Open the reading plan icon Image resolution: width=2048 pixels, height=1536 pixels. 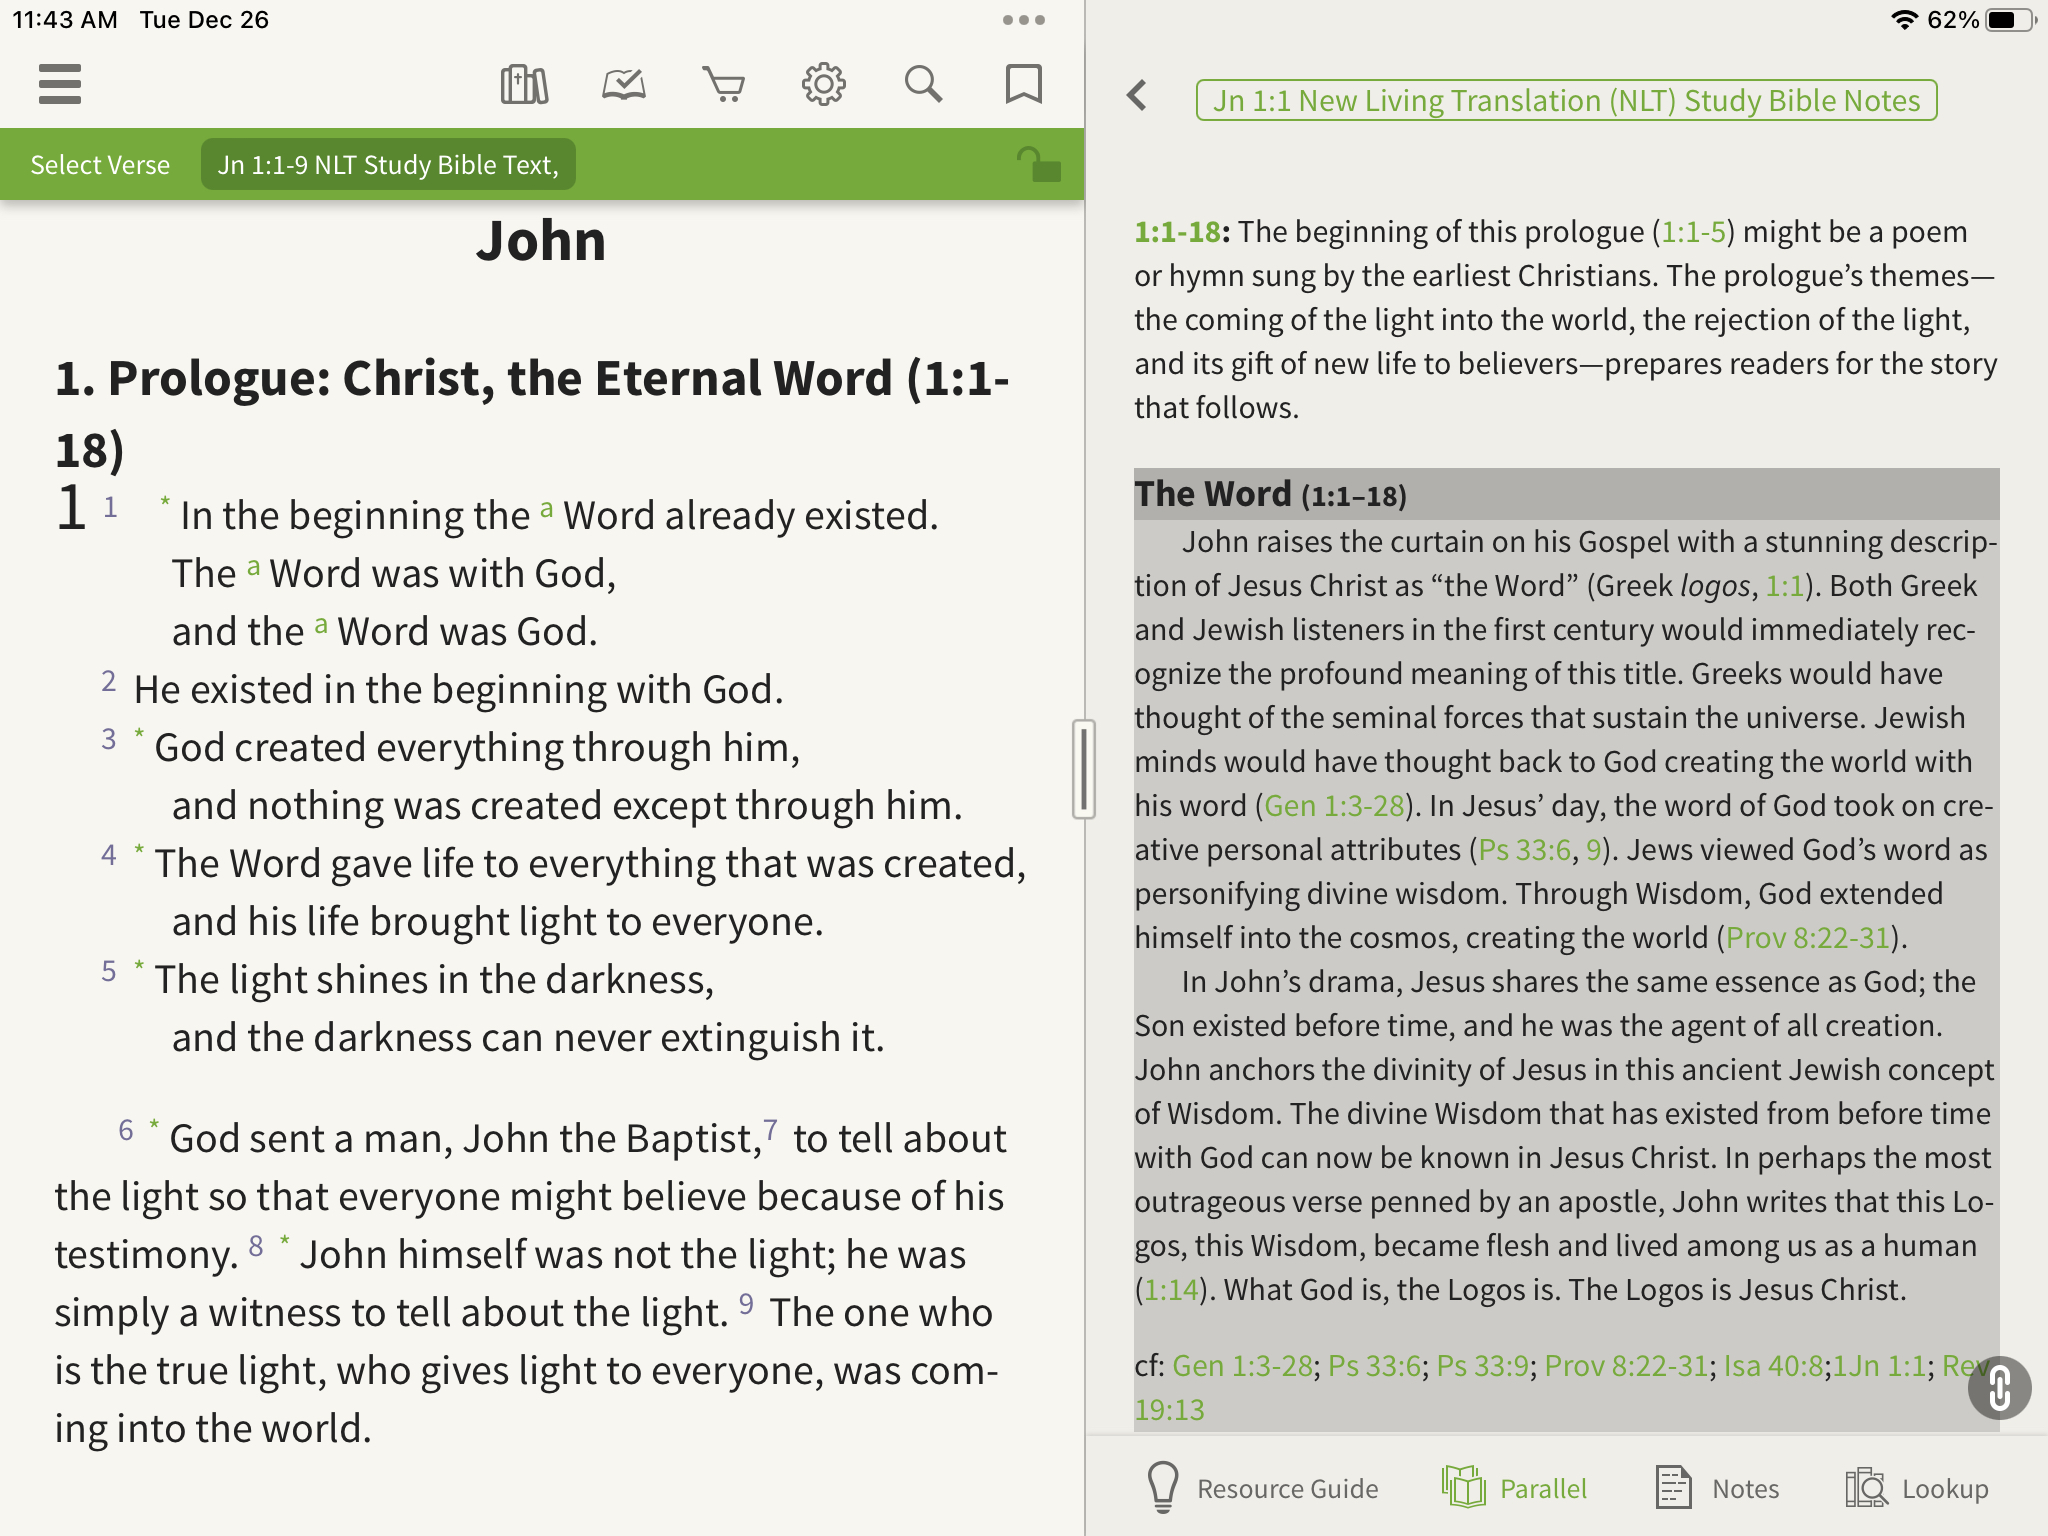[x=624, y=85]
